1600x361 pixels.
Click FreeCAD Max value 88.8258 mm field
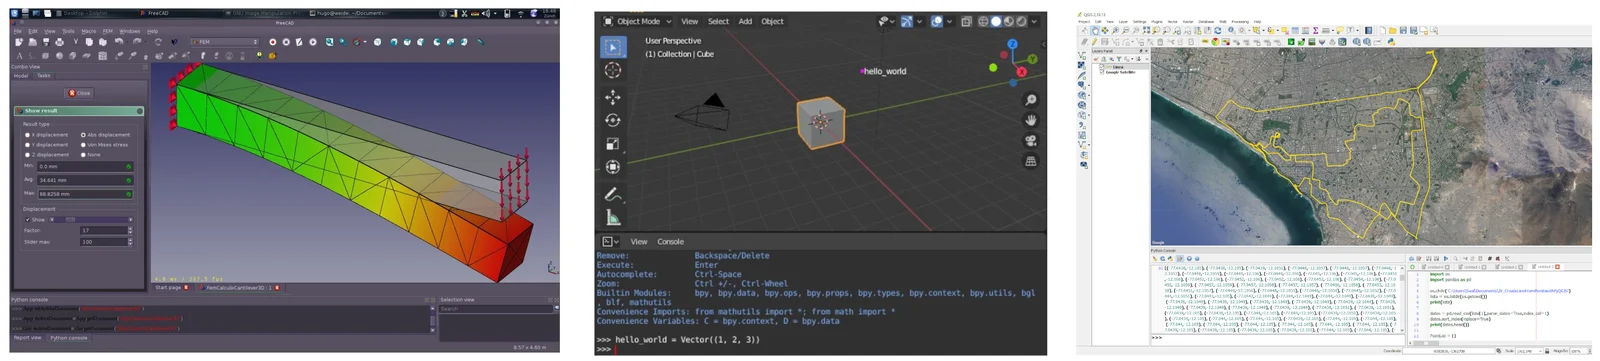coord(84,193)
